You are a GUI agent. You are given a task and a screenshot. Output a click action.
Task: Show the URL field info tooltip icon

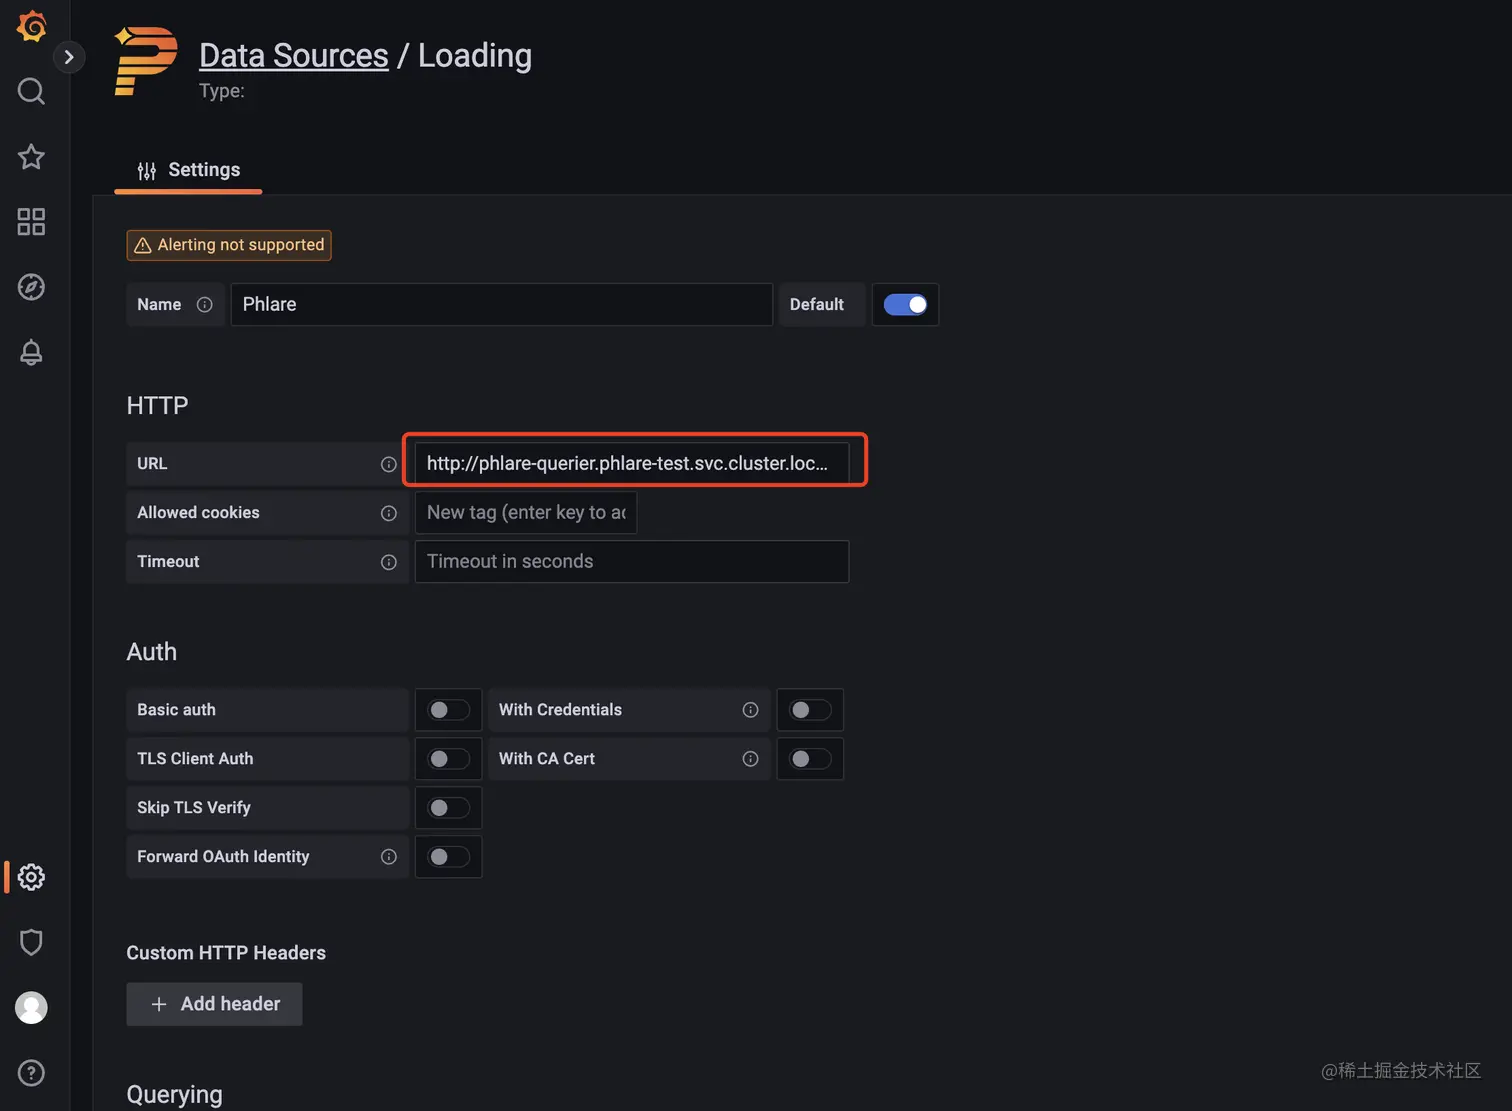point(389,464)
